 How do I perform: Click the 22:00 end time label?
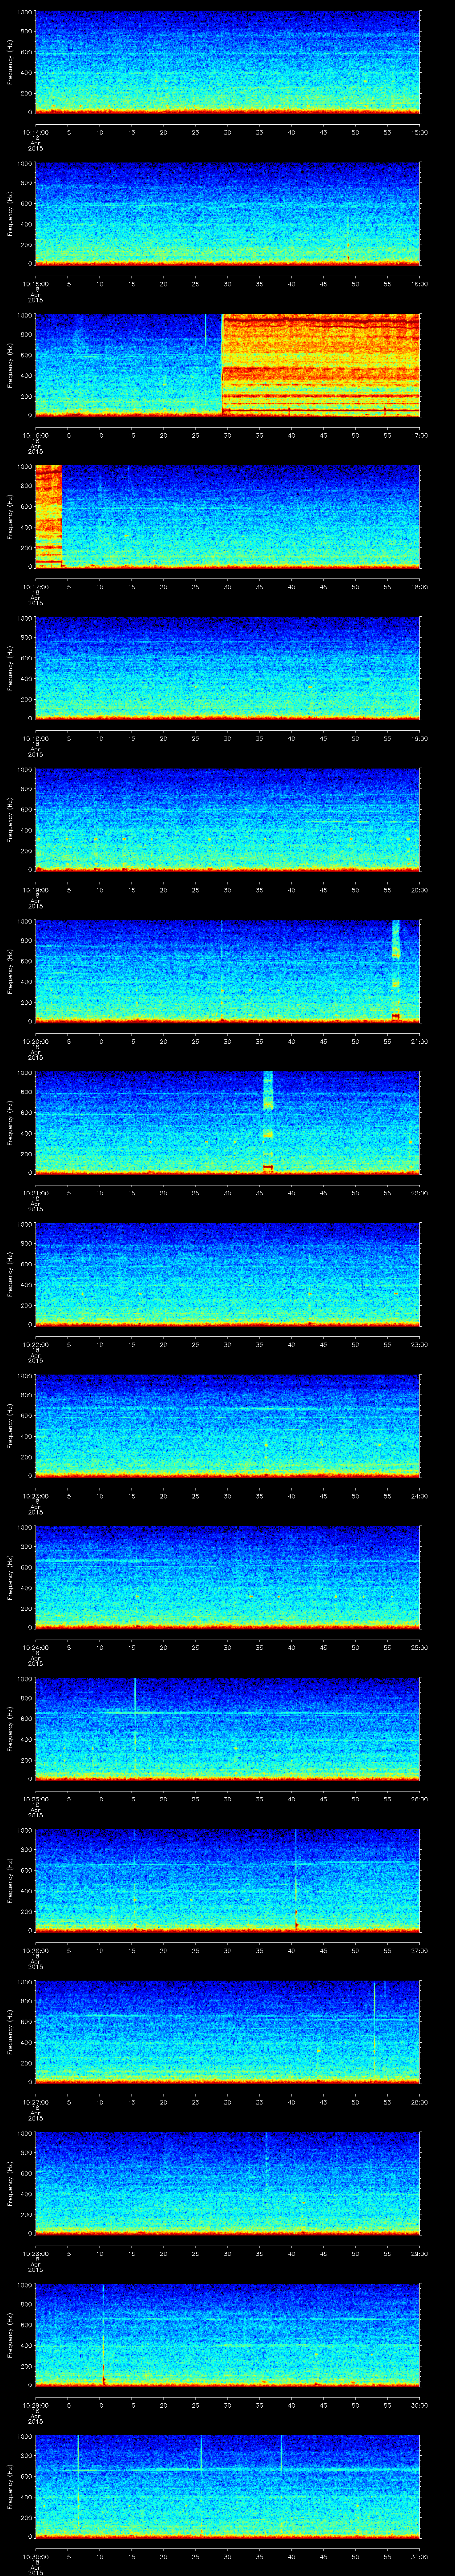[420, 1192]
